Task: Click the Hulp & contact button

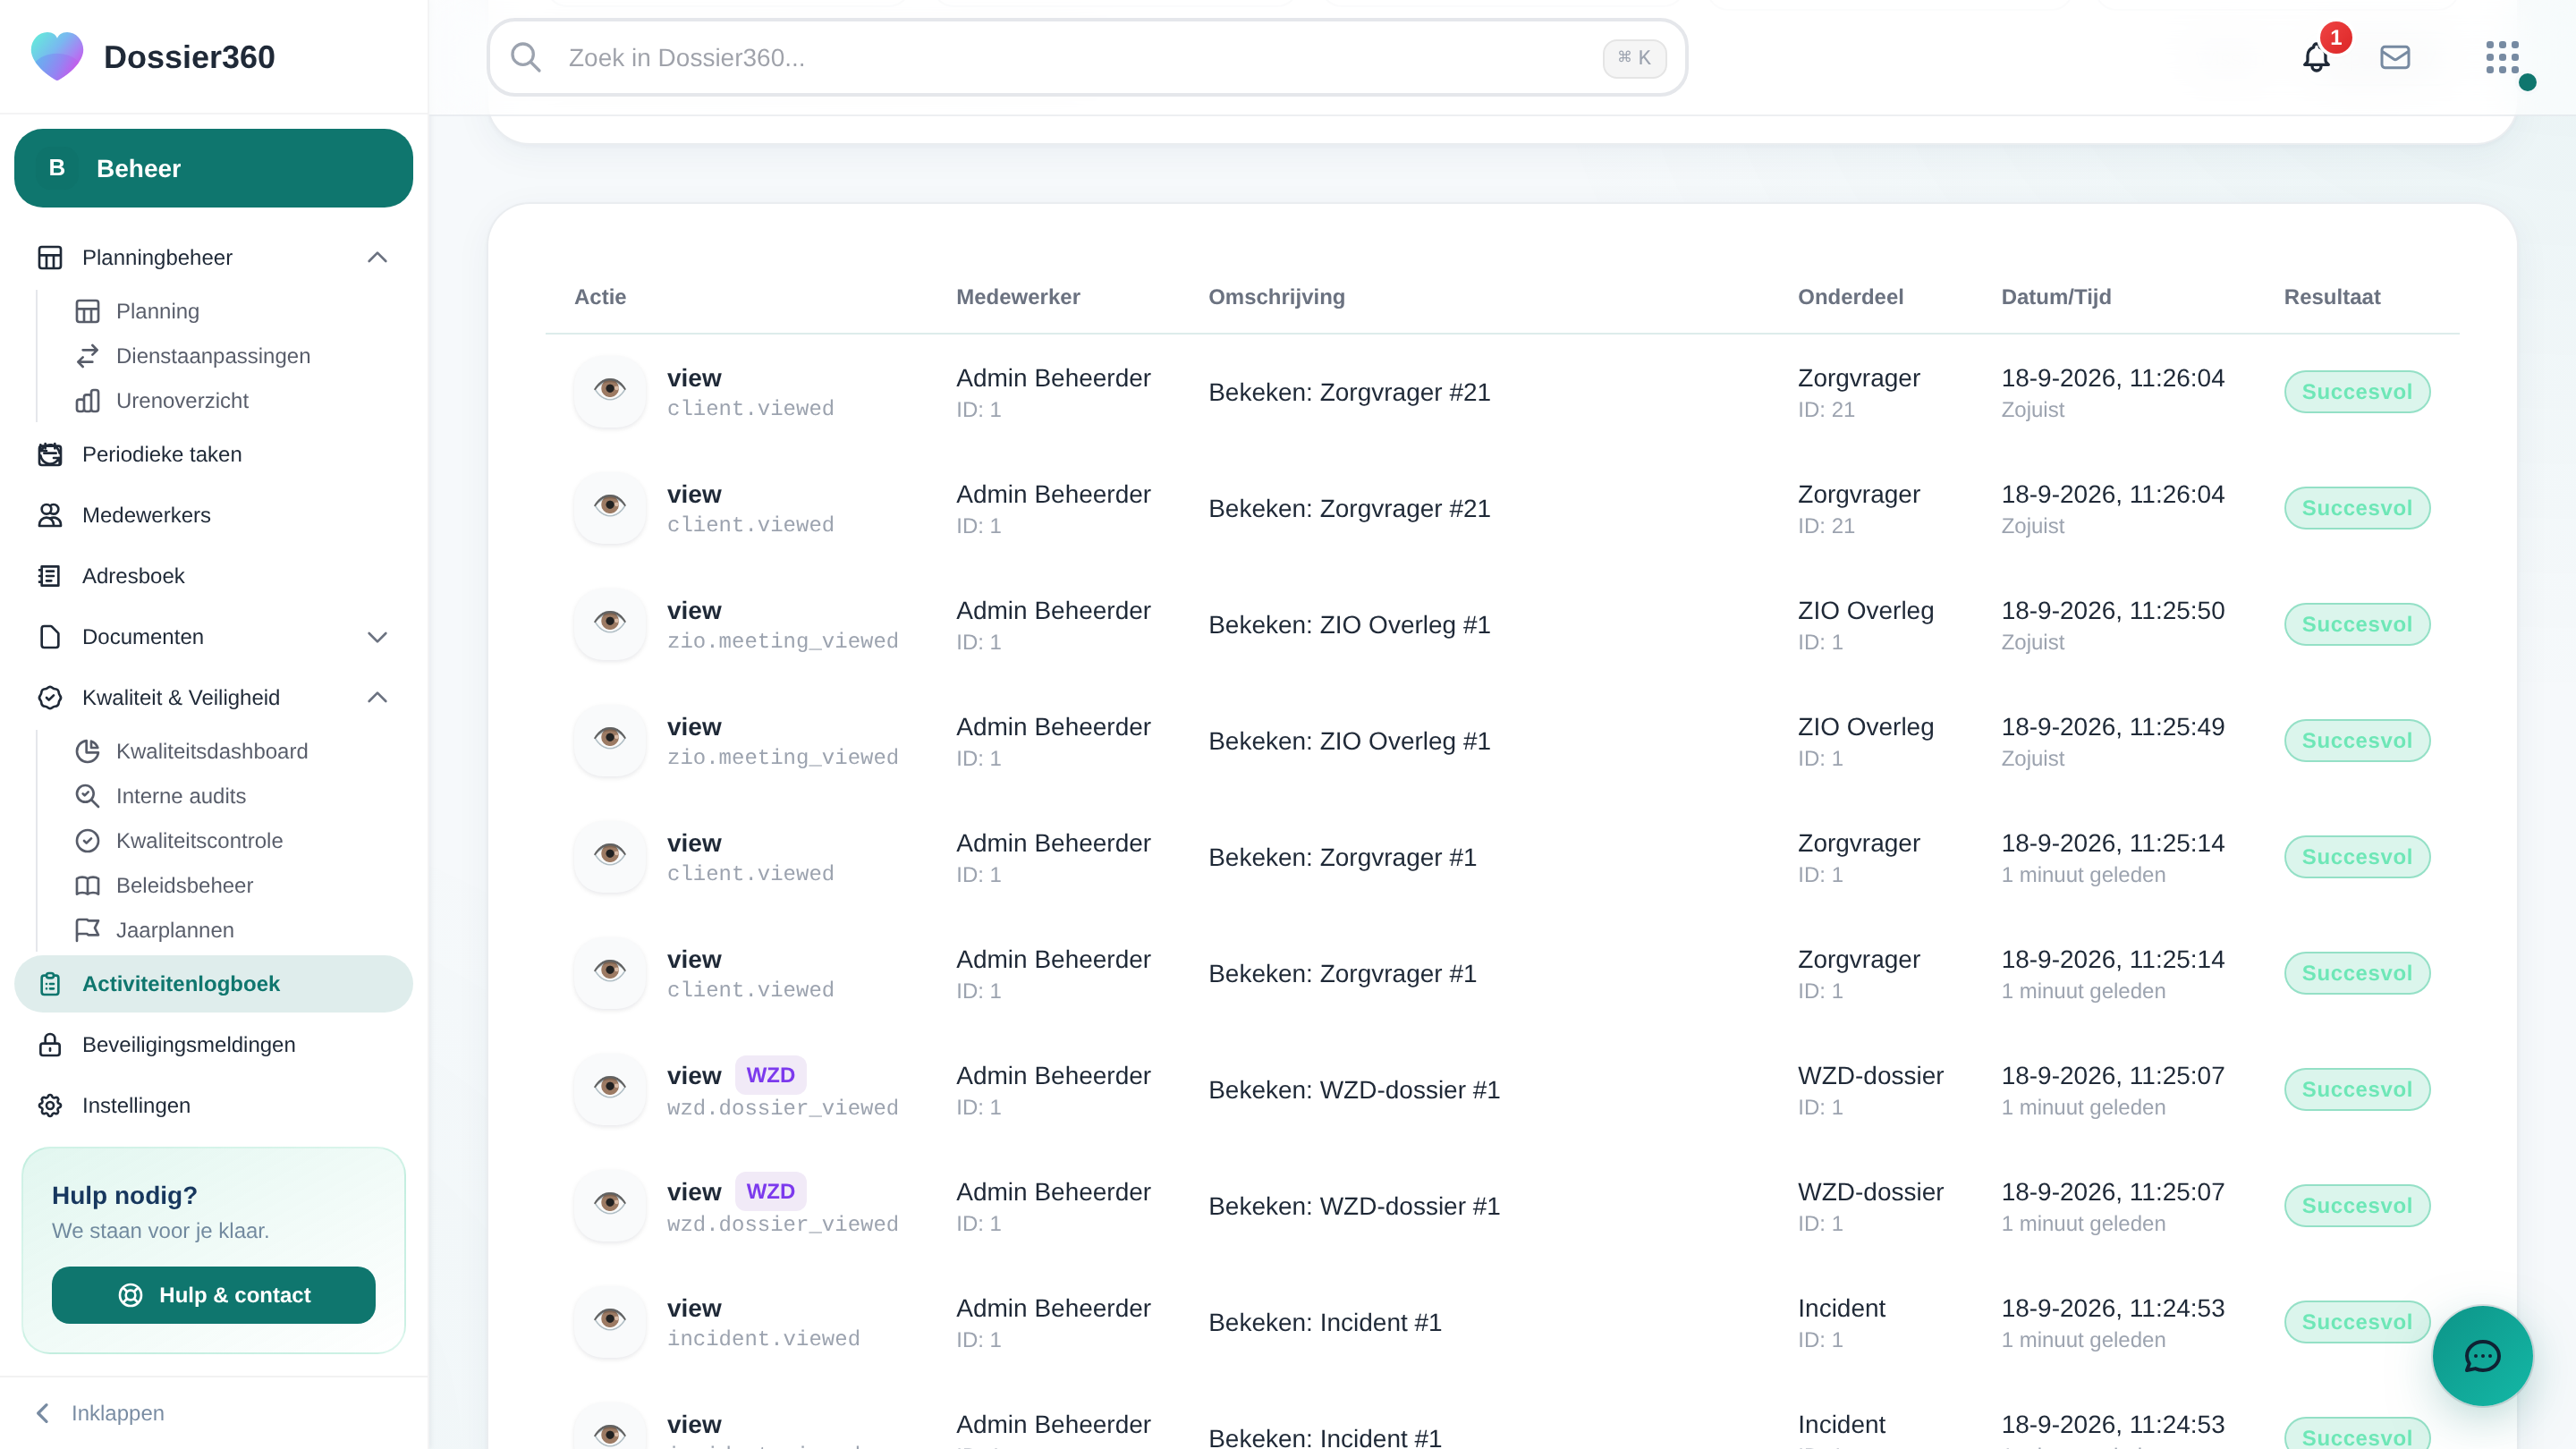Action: pyautogui.click(x=213, y=1295)
